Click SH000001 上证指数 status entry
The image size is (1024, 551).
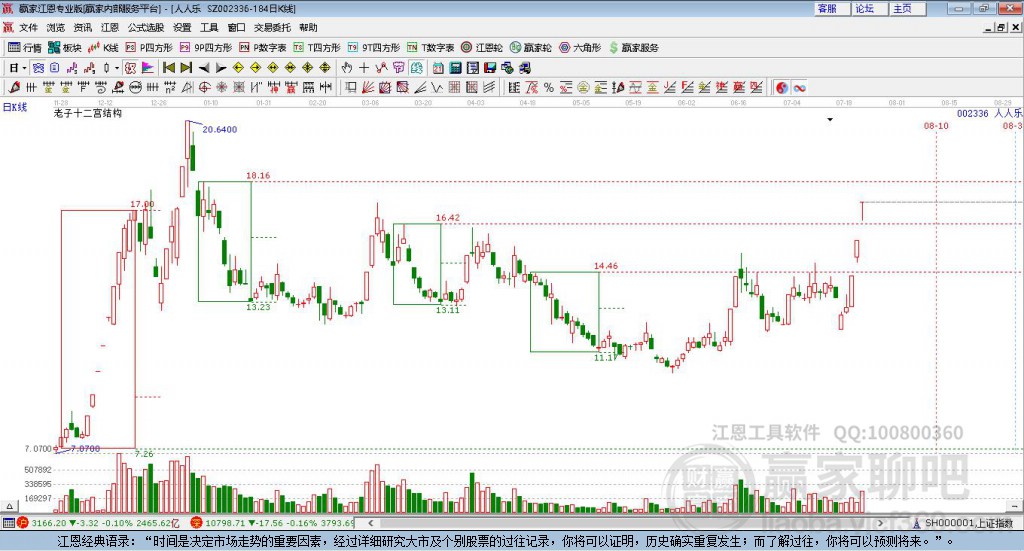[x=964, y=523]
